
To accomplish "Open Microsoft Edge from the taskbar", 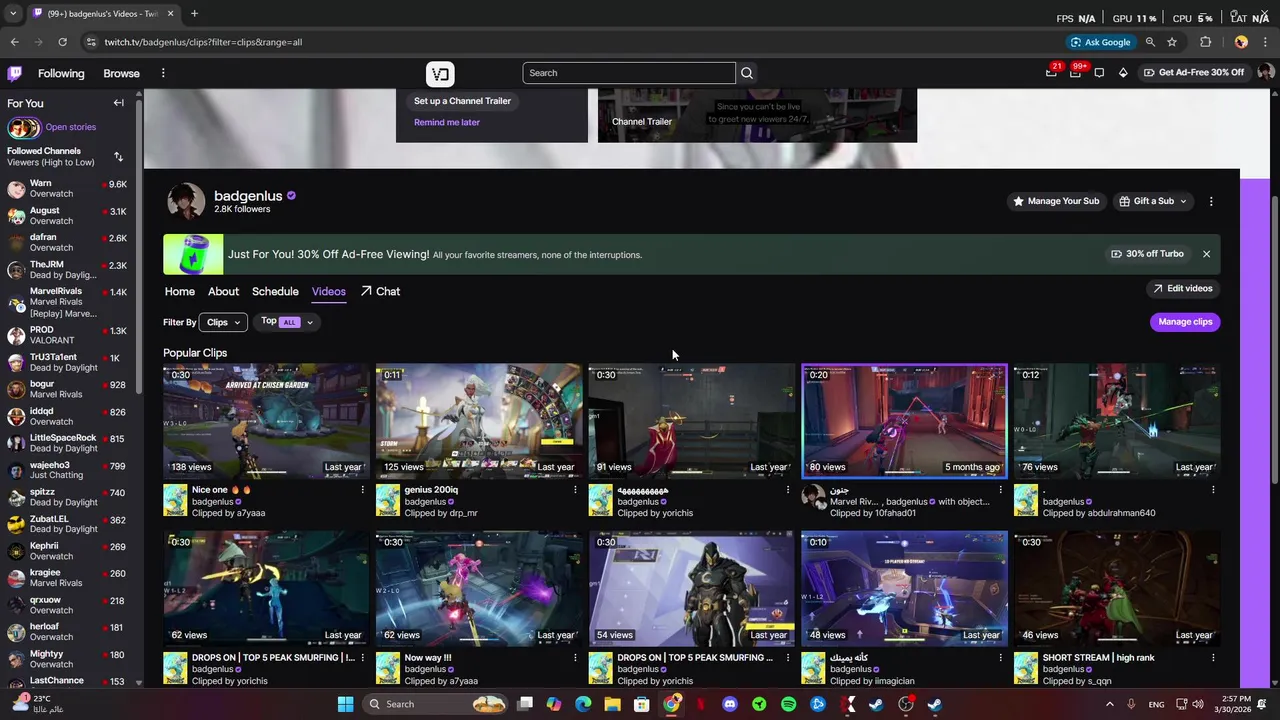I will tap(583, 704).
